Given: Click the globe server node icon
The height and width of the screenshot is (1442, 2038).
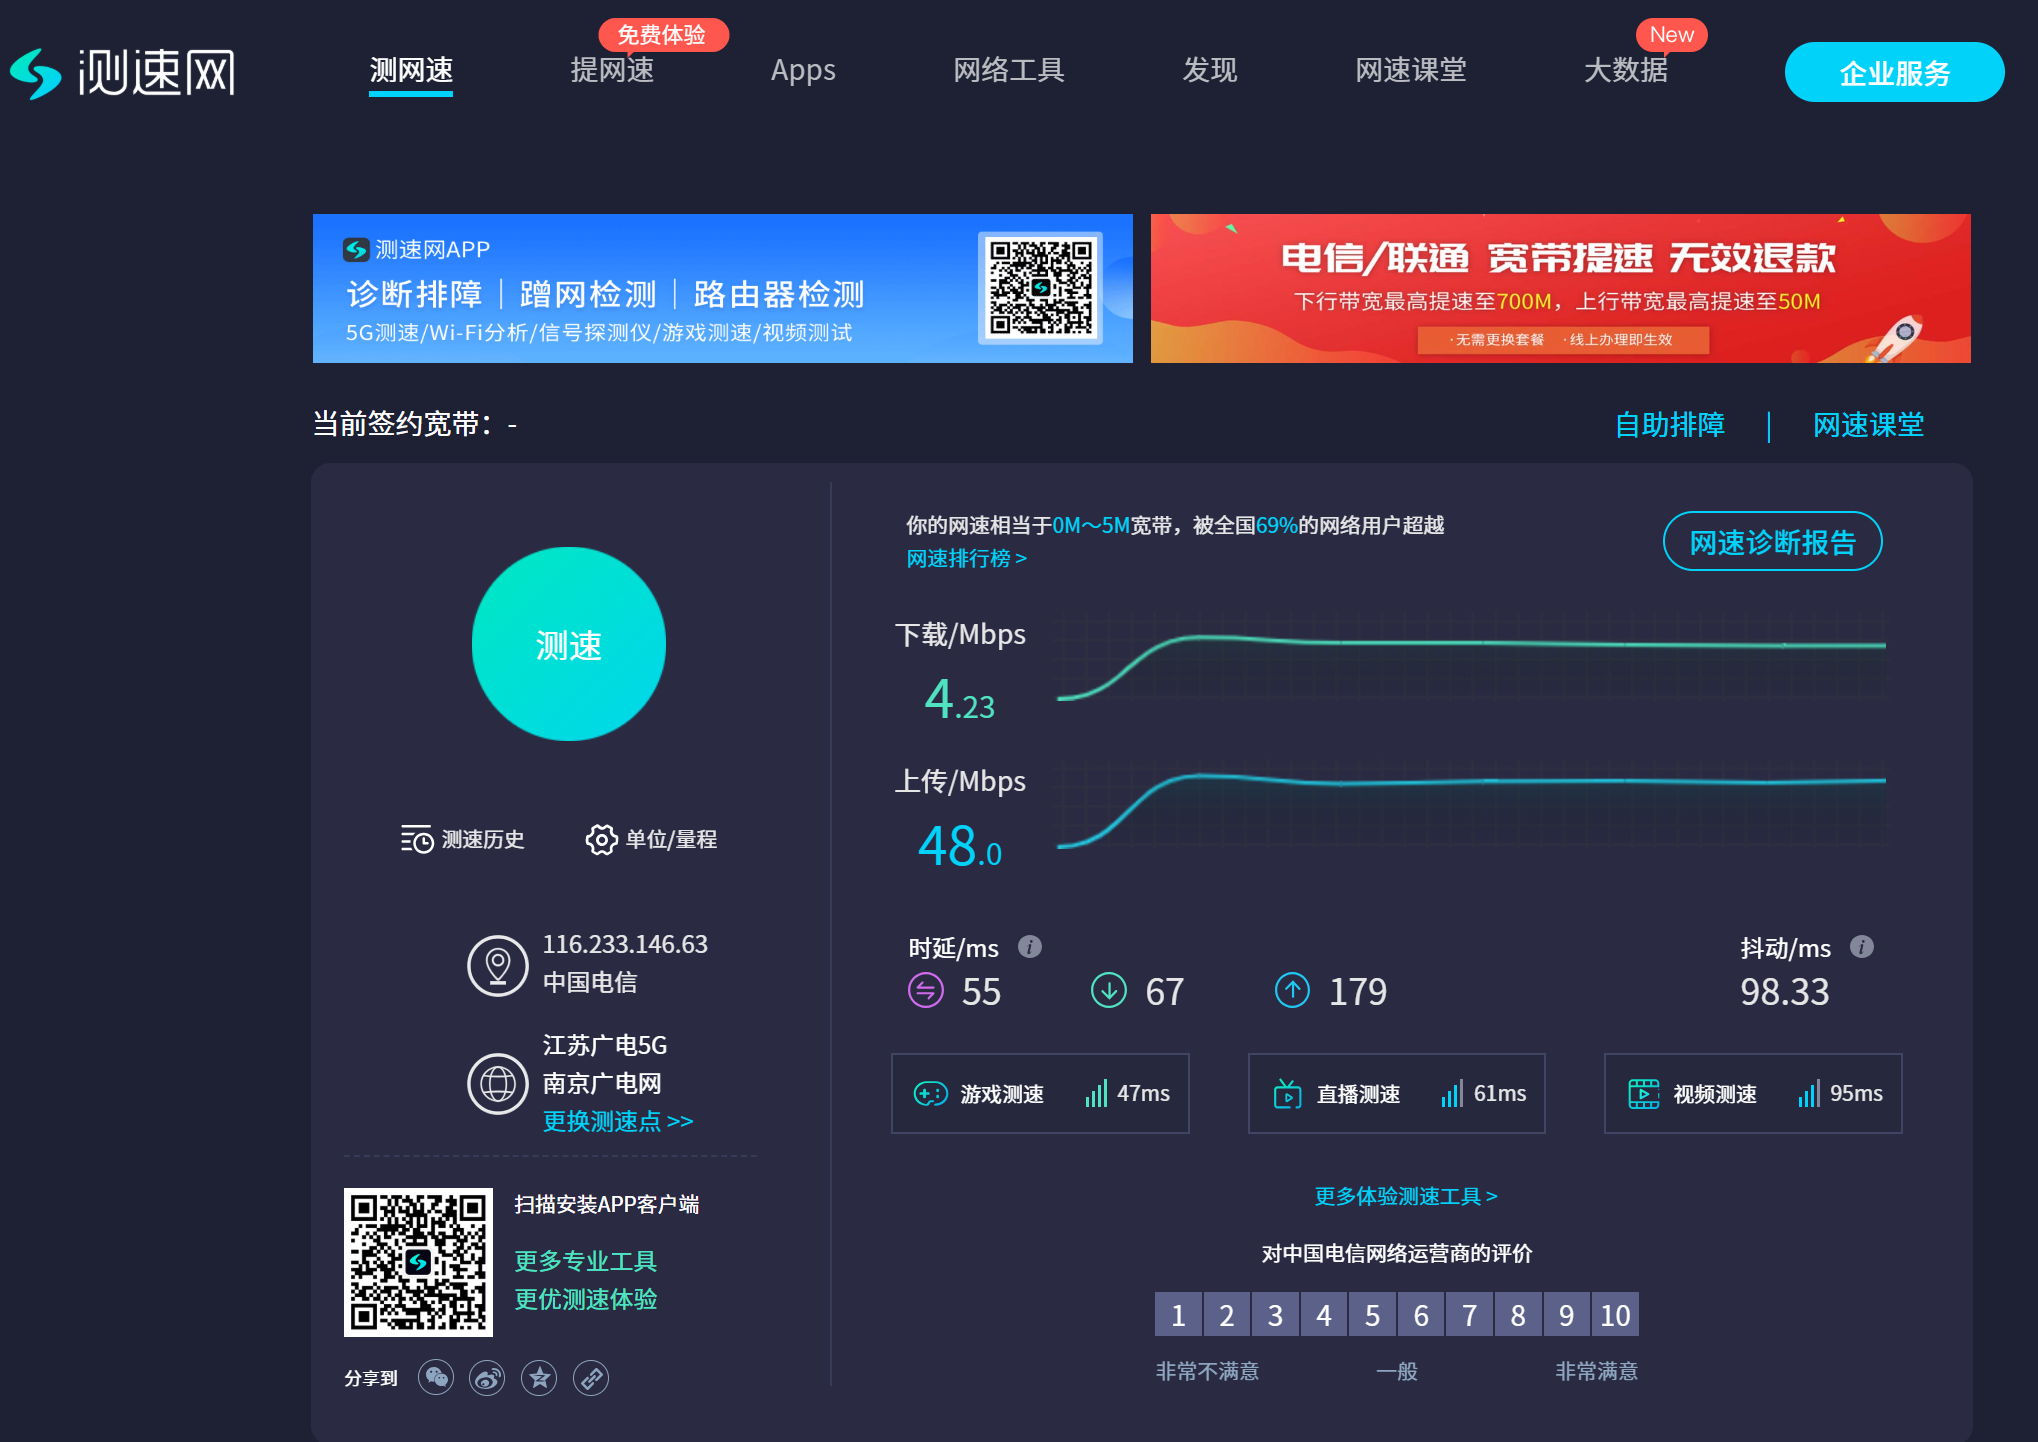Looking at the screenshot, I should coord(498,1083).
